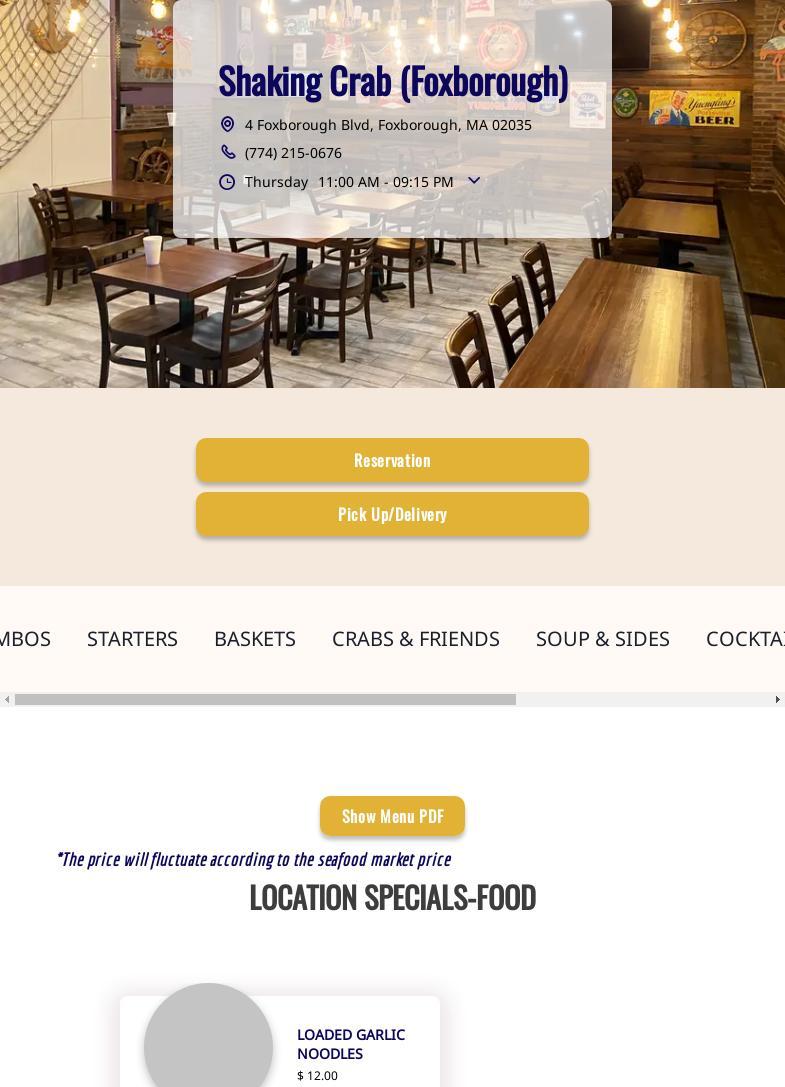Image resolution: width=785 pixels, height=1087 pixels.
Task: Switch to the BASKETS category
Action: pyautogui.click(x=255, y=638)
